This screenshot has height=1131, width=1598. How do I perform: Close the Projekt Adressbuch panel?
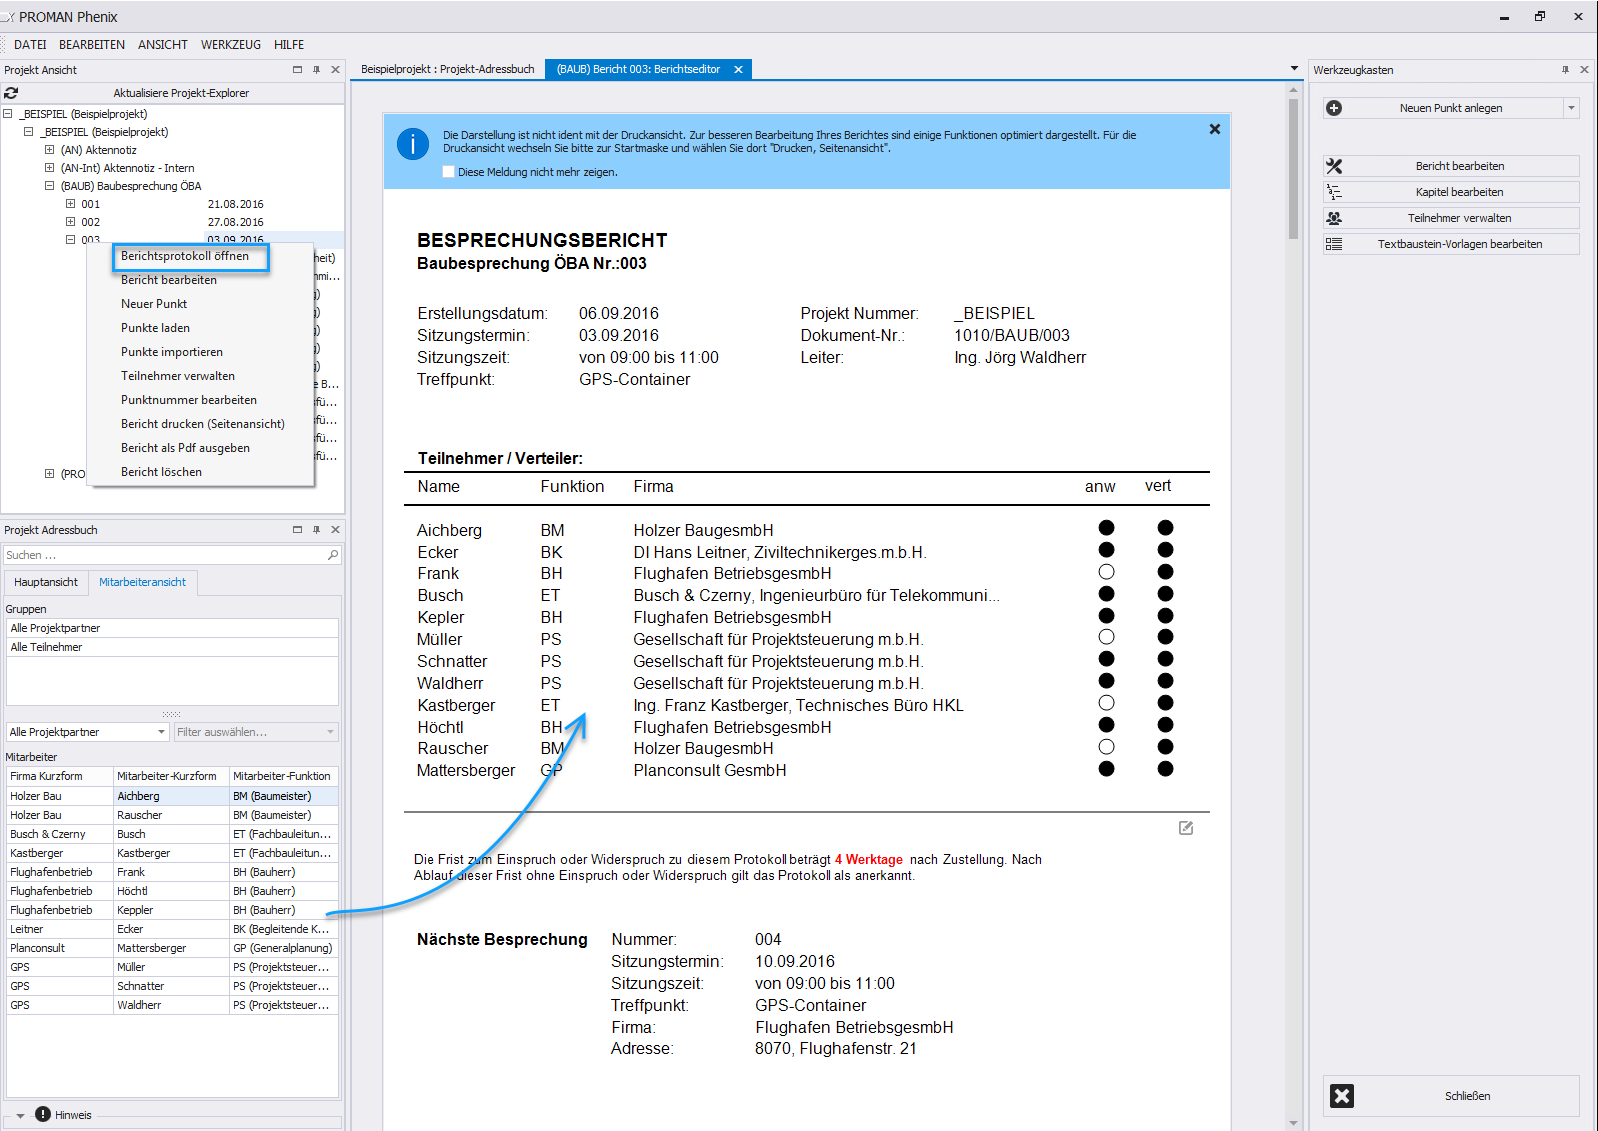pos(335,530)
